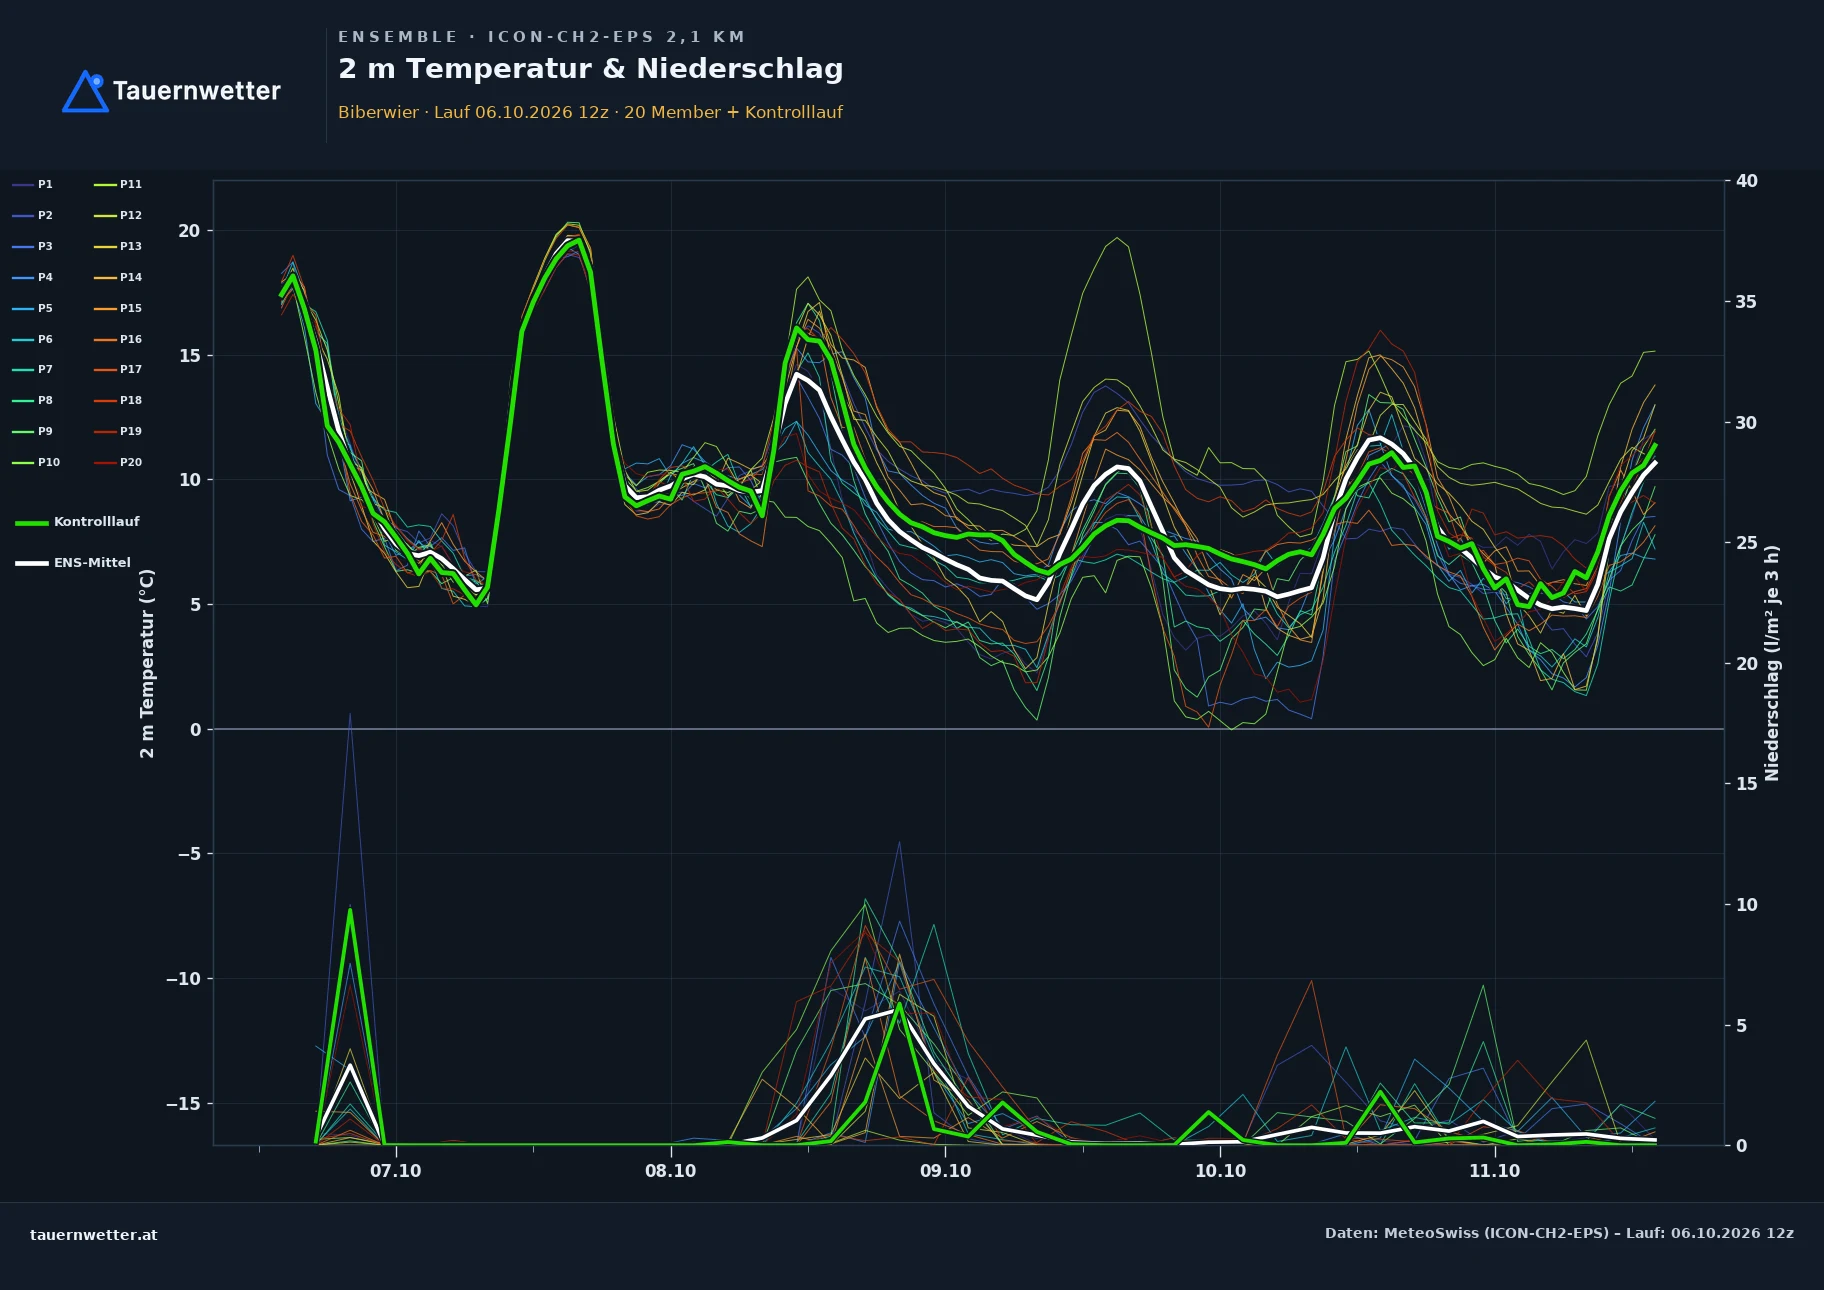Click the P11 legend entry
The width and height of the screenshot is (1824, 1290).
[x=118, y=184]
